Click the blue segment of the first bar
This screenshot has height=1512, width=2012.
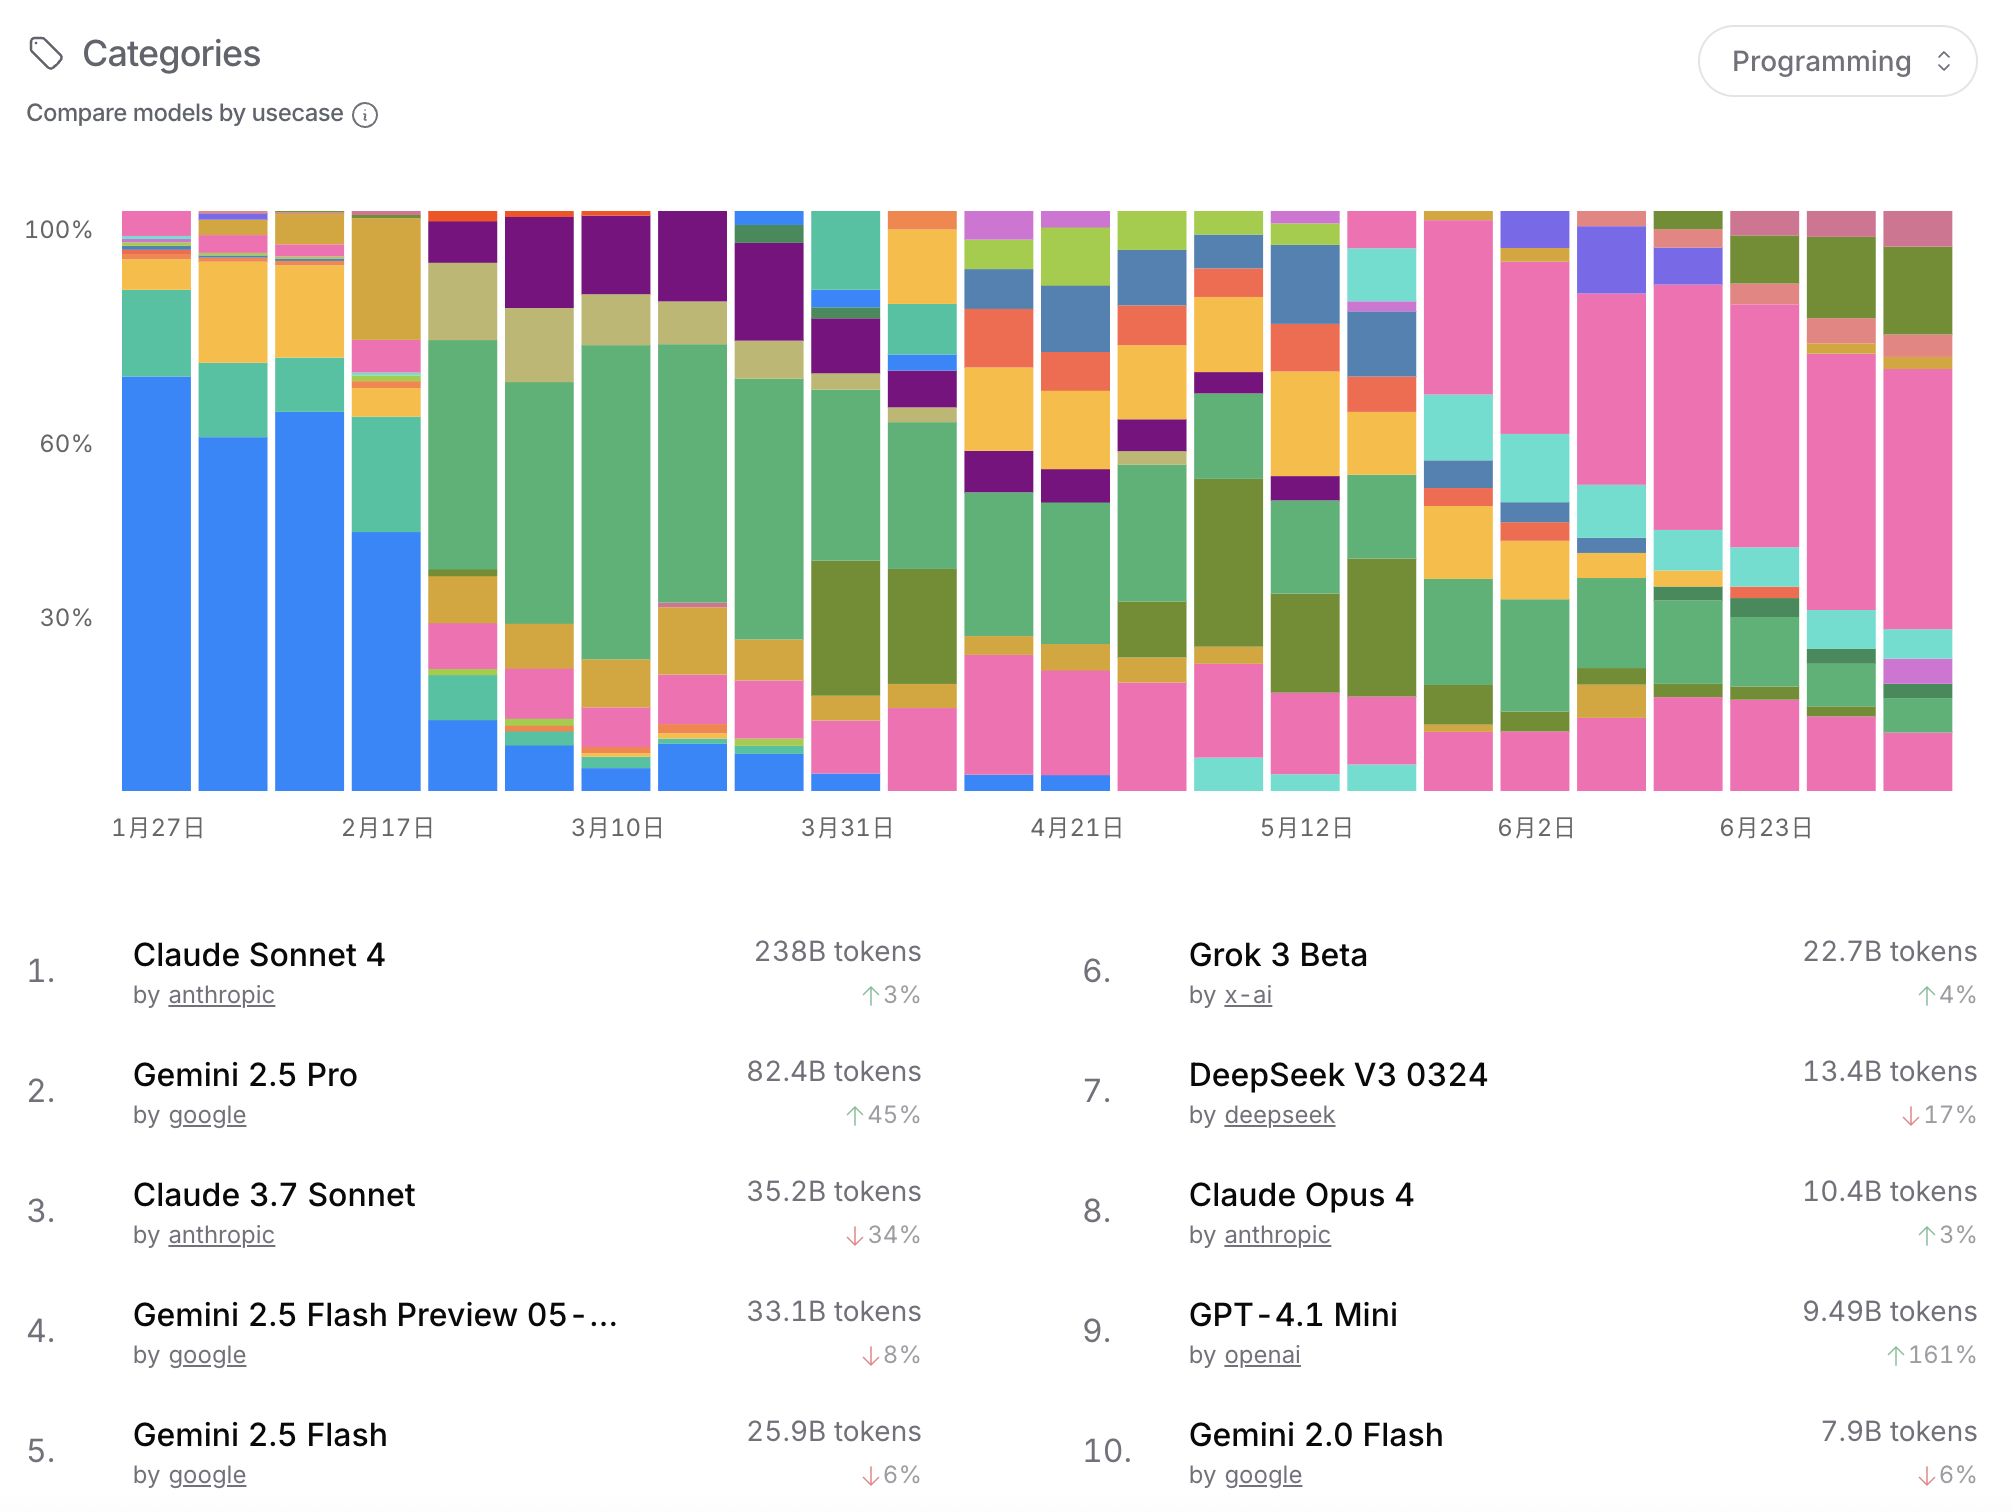(x=156, y=582)
